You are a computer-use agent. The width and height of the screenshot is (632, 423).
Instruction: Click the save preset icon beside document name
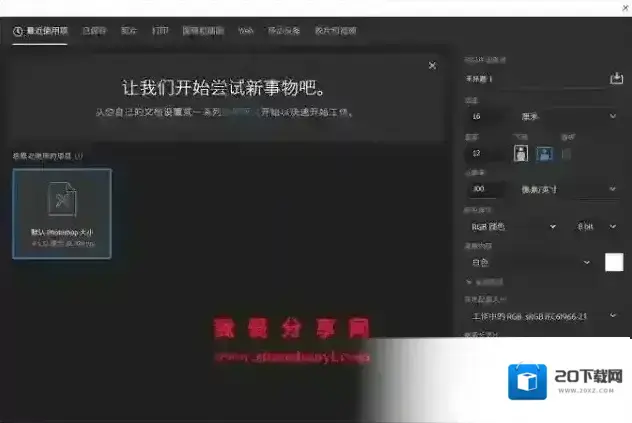click(x=616, y=78)
